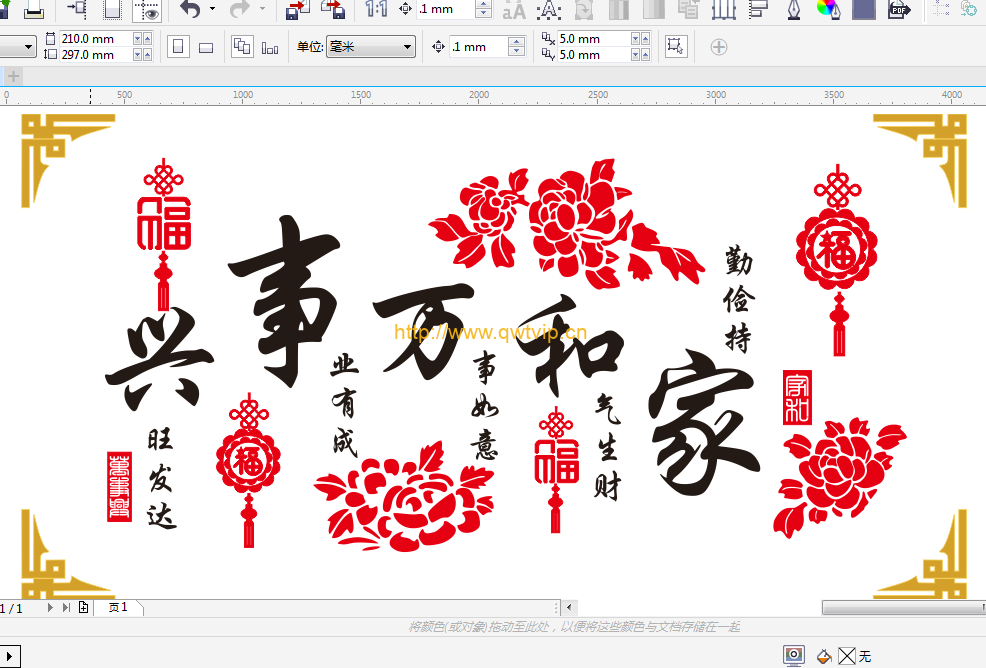
Task: Click the horizontal scrollbar thumb
Action: 904,608
